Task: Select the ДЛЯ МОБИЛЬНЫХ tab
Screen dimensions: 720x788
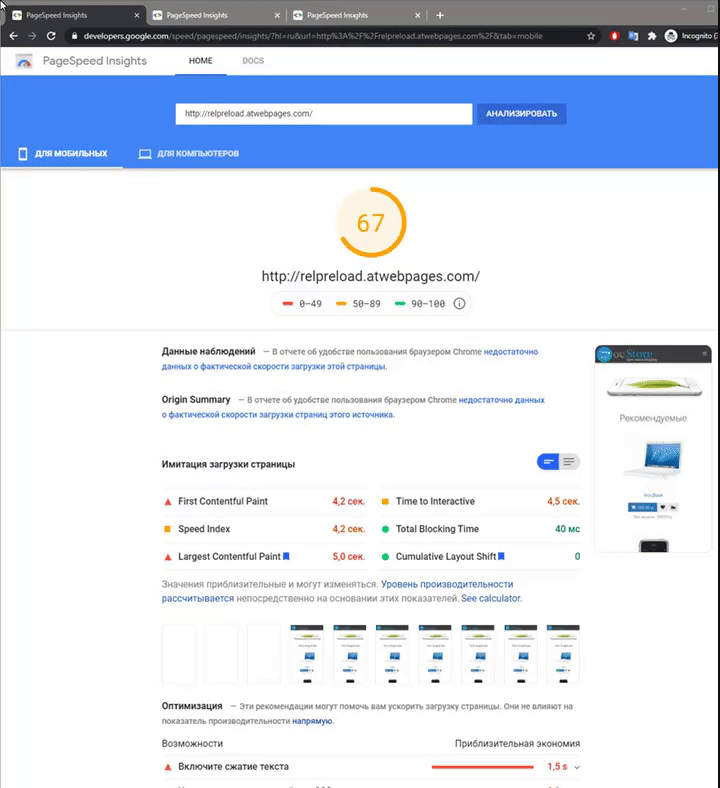Action: (x=62, y=153)
